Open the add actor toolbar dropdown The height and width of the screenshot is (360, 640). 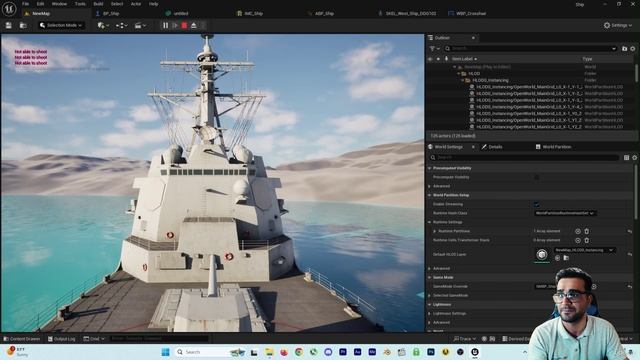(103, 25)
